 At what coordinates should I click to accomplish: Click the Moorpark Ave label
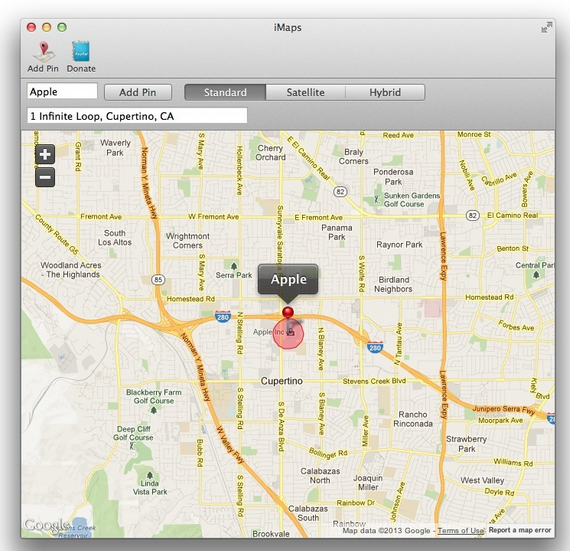click(501, 420)
